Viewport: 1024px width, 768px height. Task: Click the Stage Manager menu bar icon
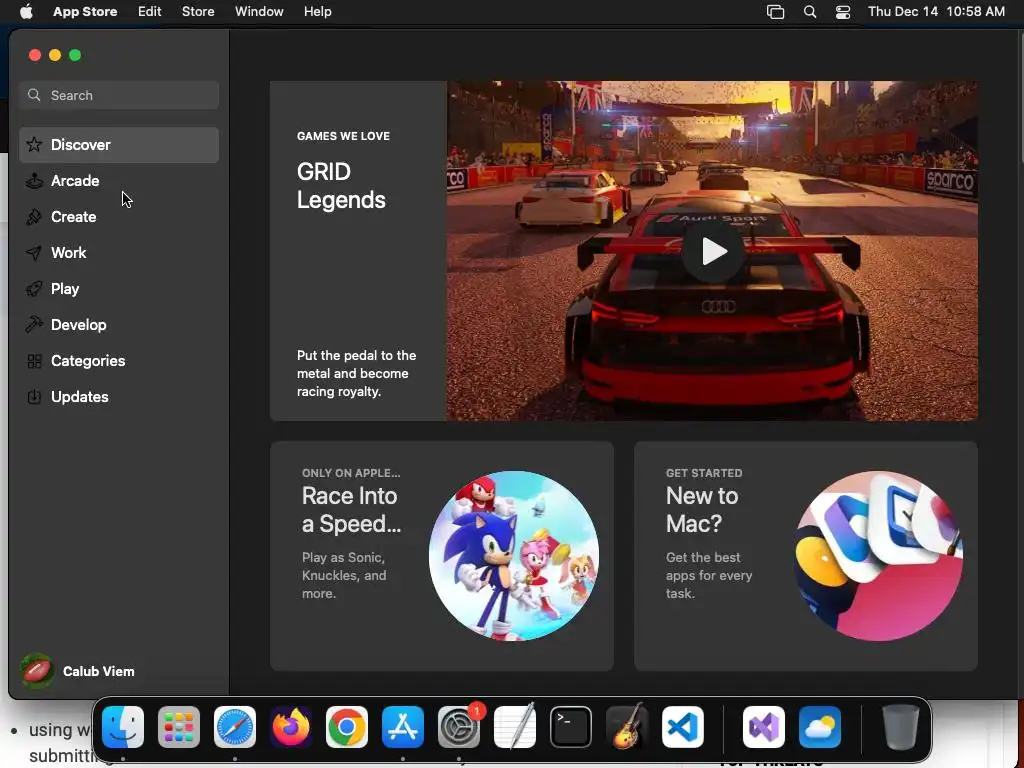pos(775,12)
